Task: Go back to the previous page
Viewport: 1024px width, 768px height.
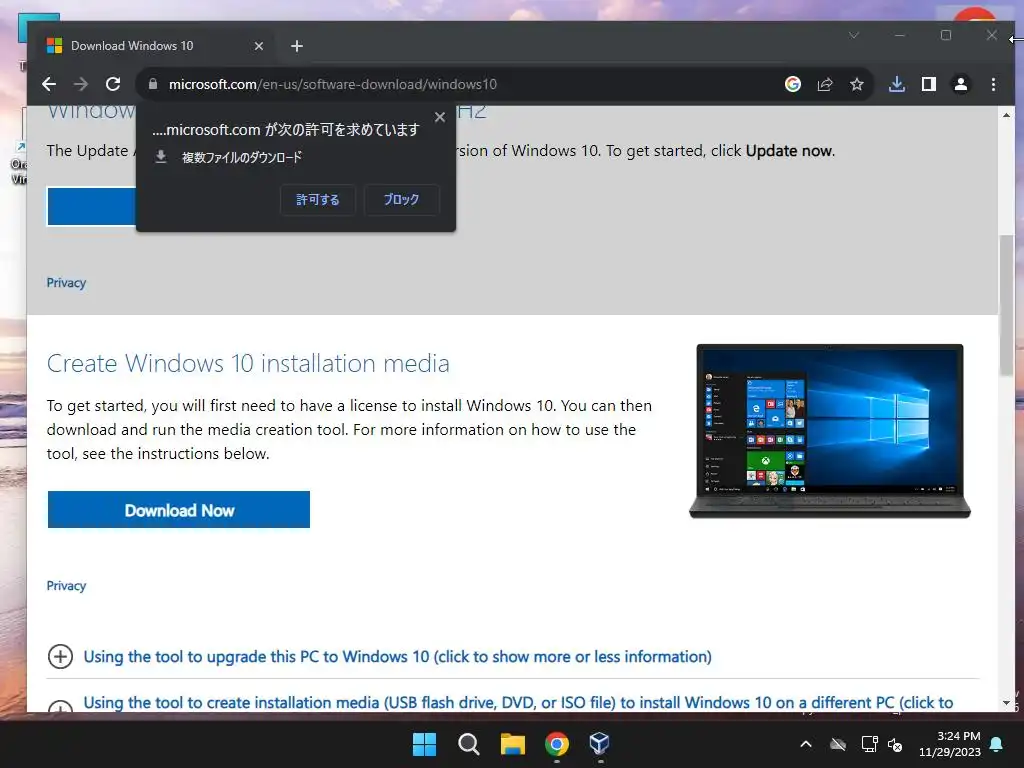Action: 49,84
